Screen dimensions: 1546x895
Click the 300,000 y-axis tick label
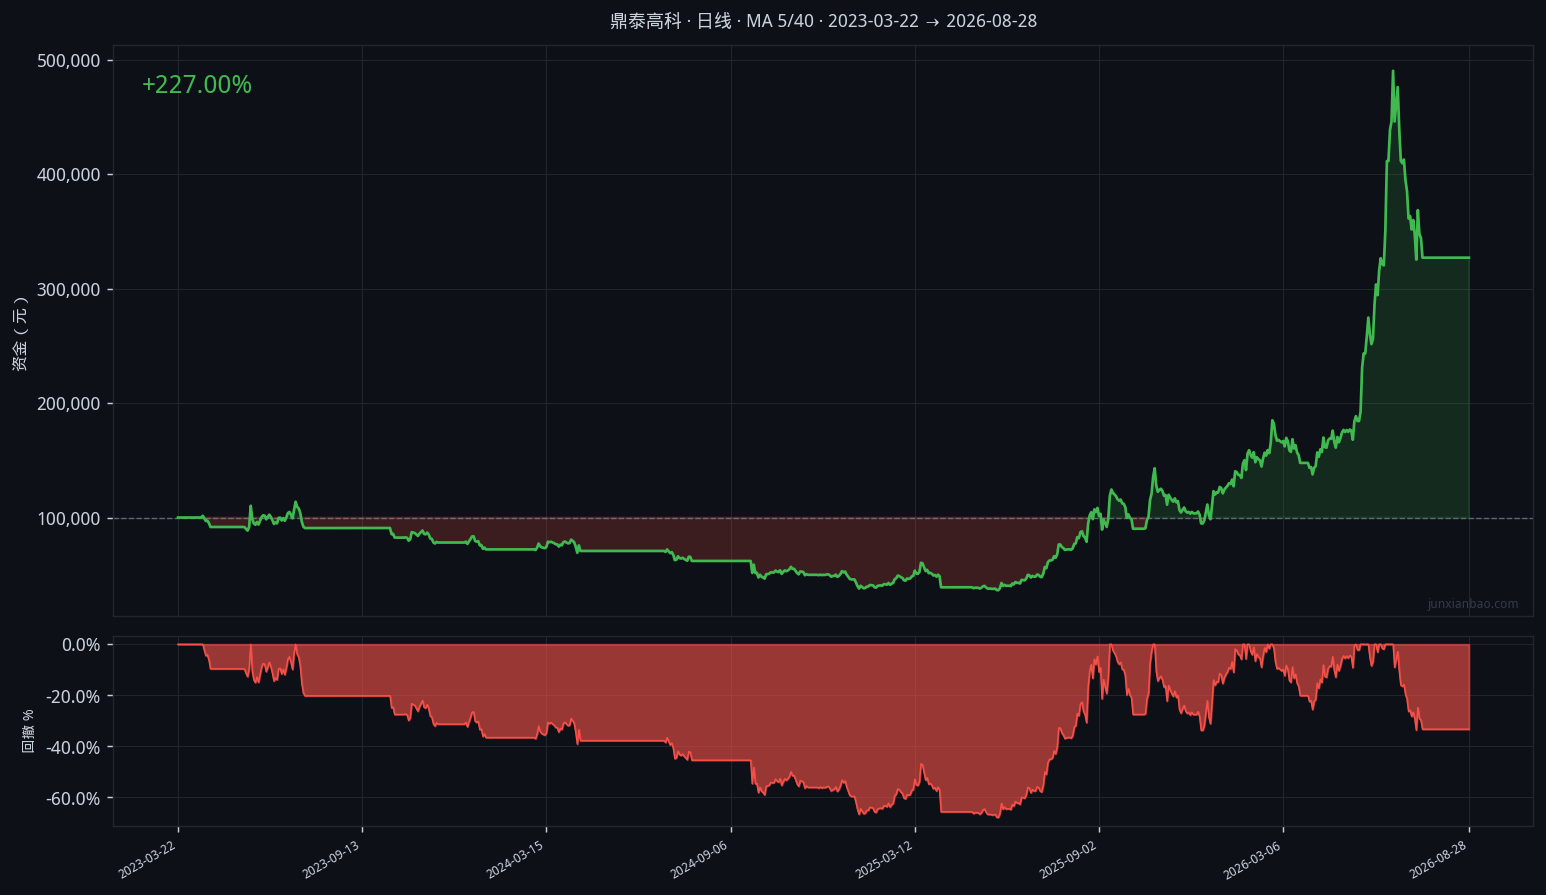[x=69, y=290]
